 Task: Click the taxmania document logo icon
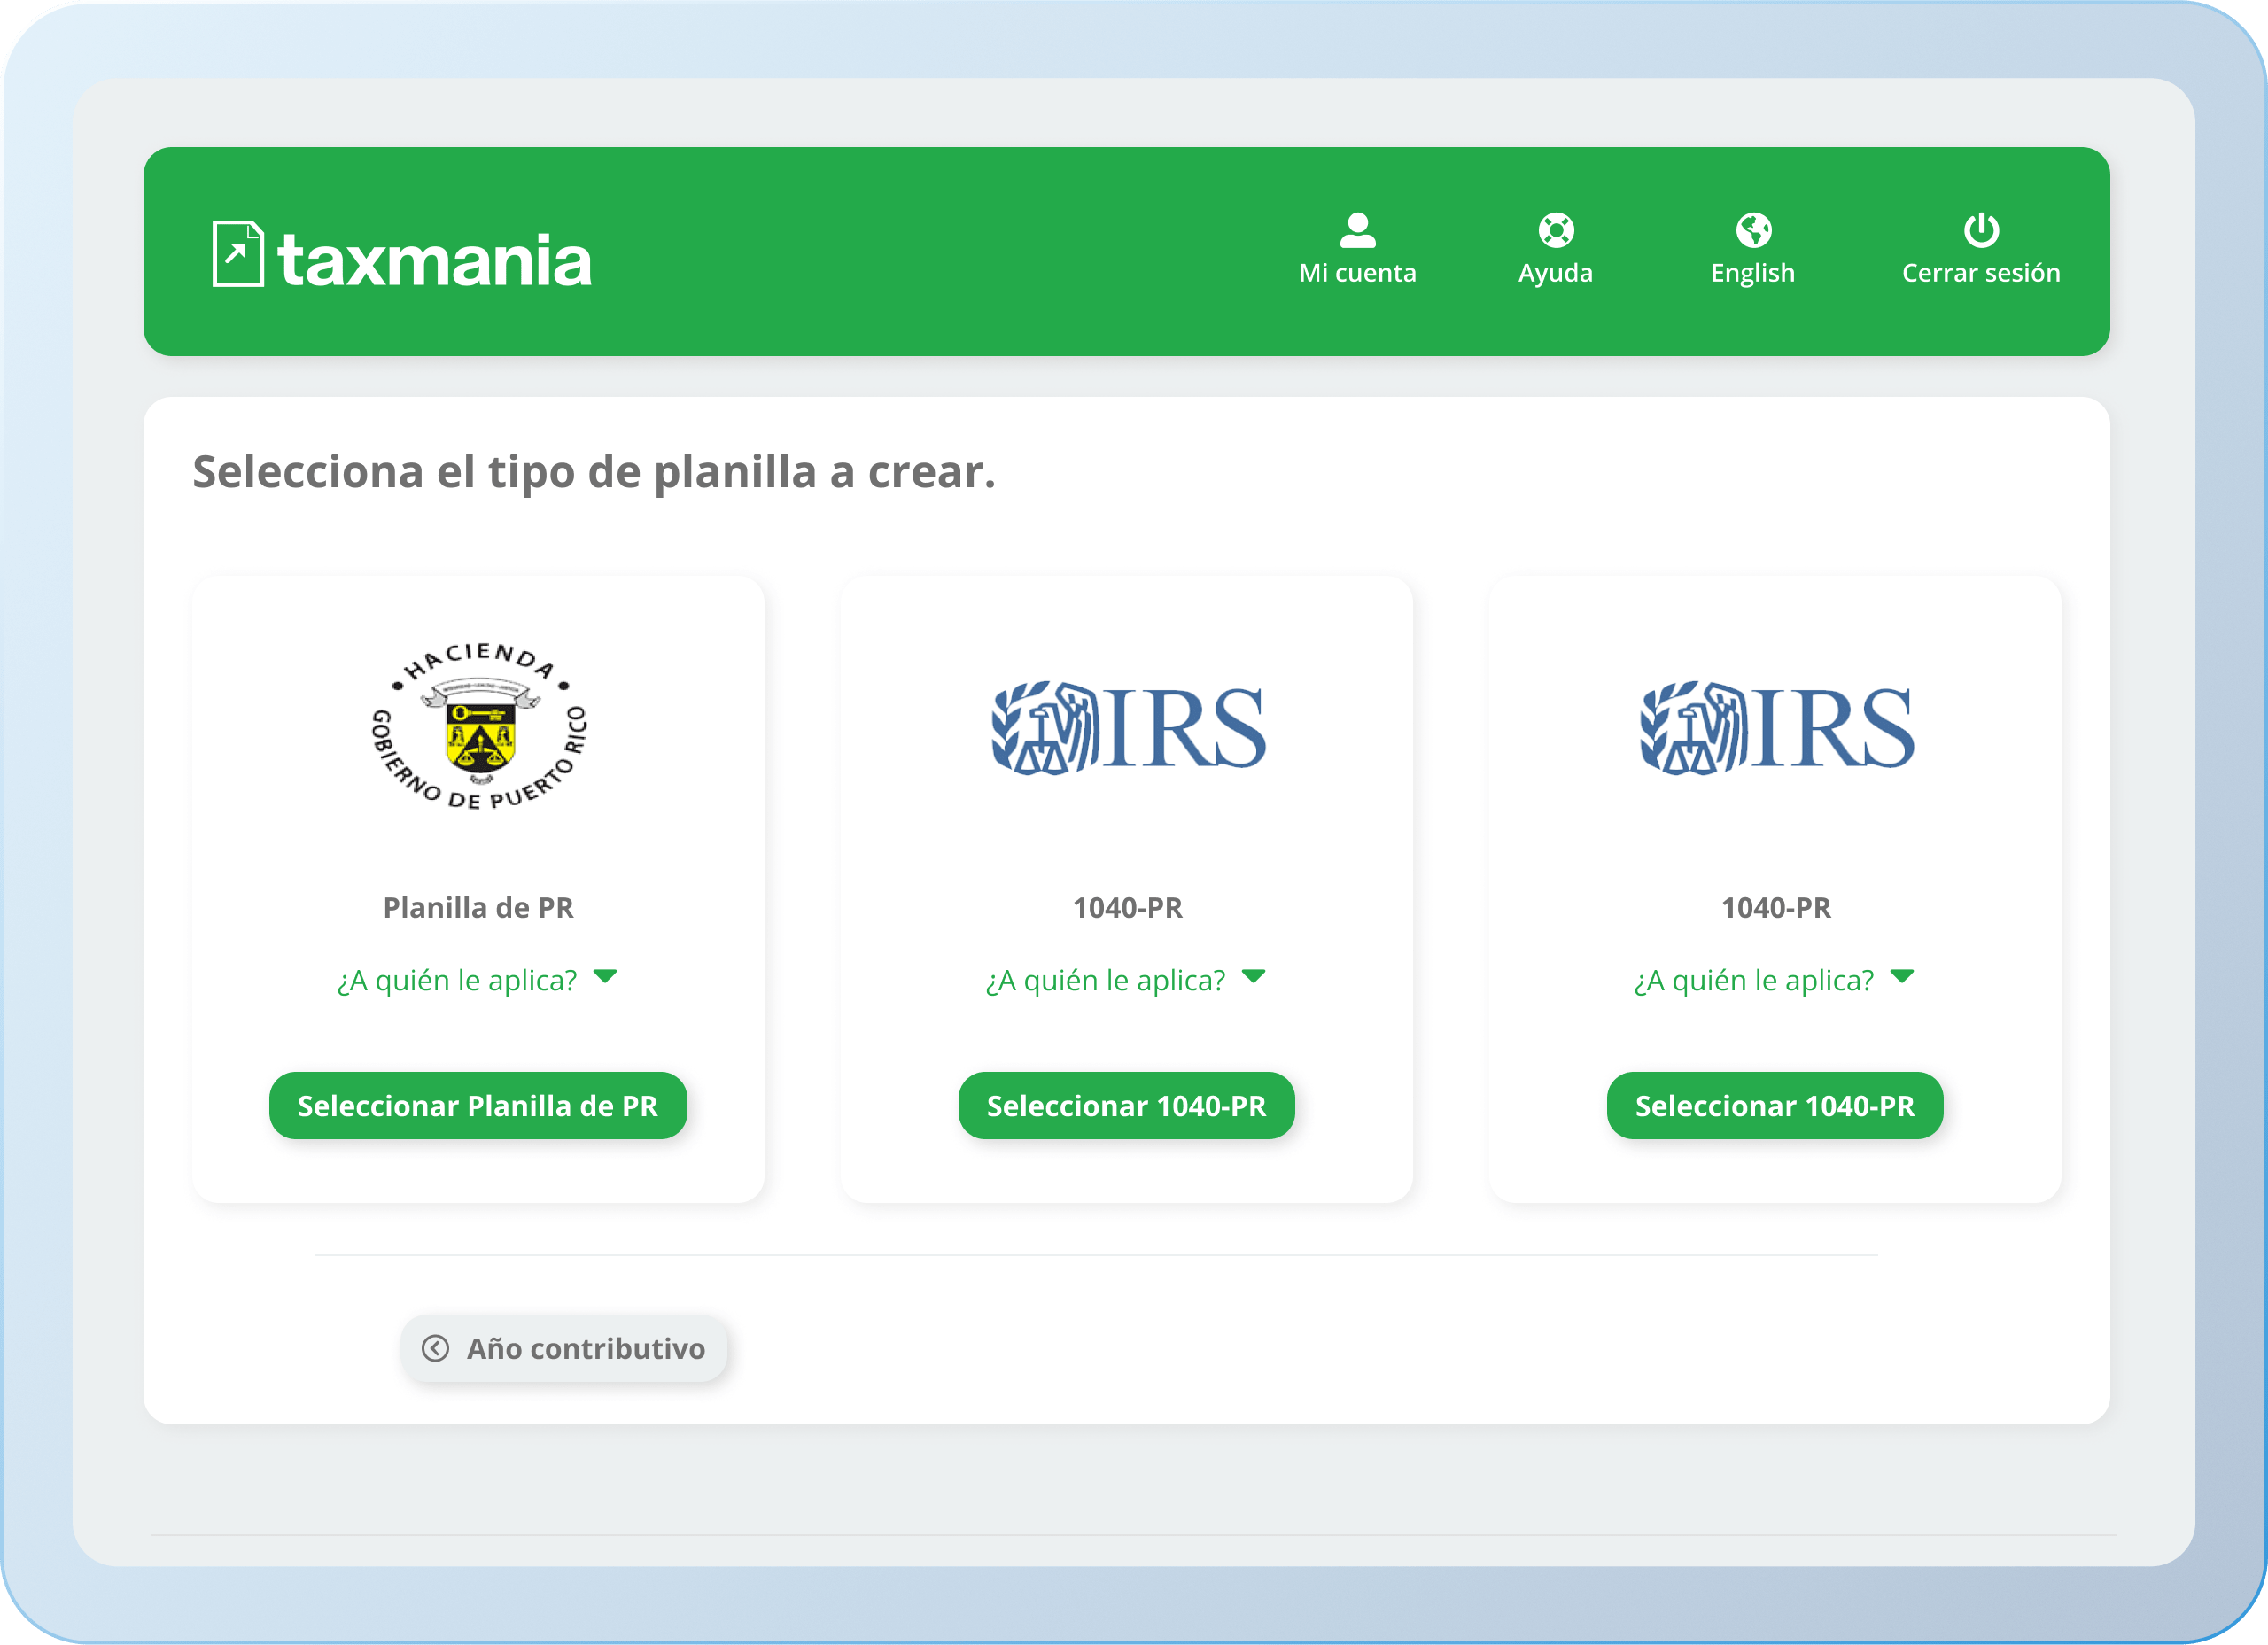click(238, 254)
